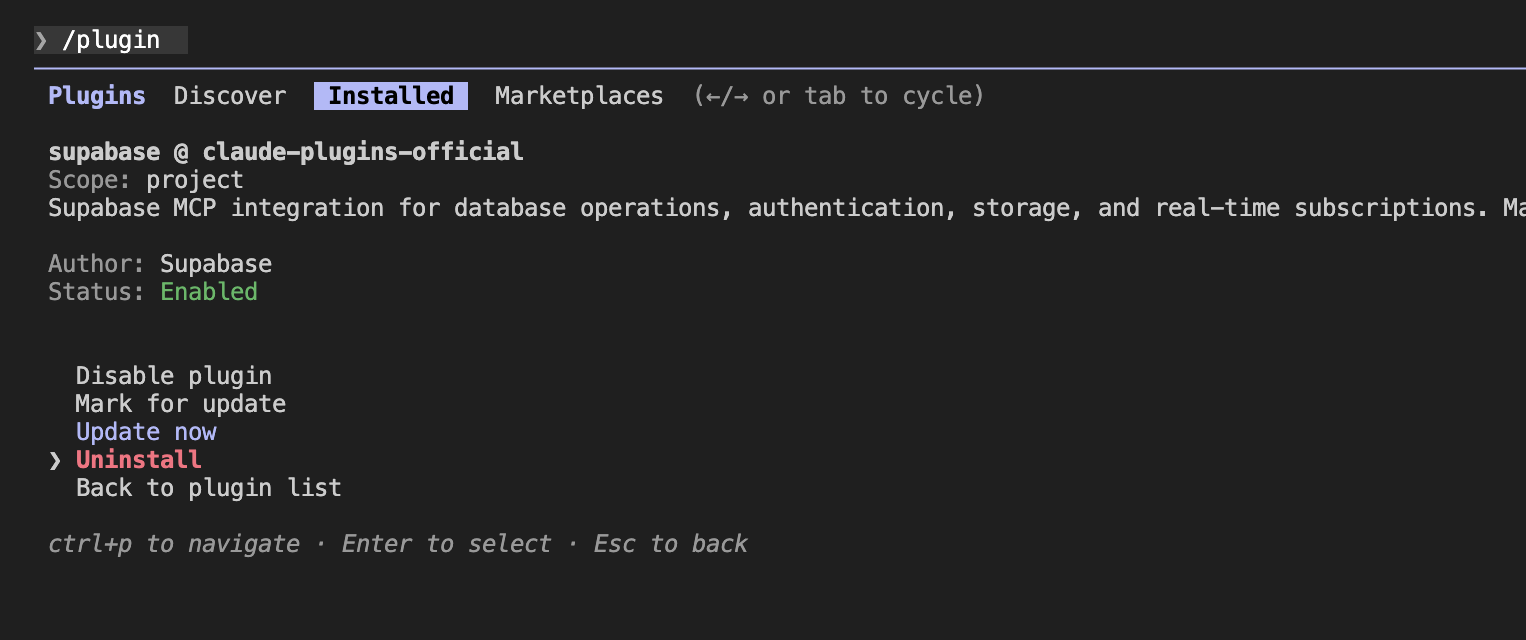The width and height of the screenshot is (1526, 640).
Task: Switch to the Discover tab
Action: (230, 96)
